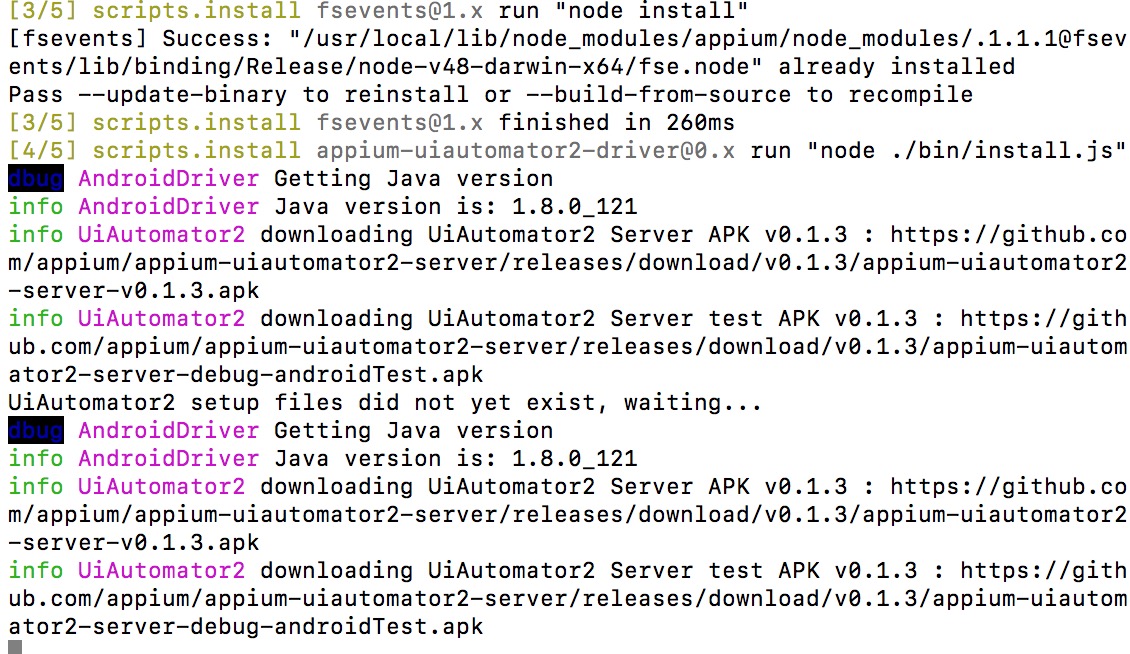Click the words "already installed"
Viewport: 1130px width, 654px height.
[x=897, y=66]
